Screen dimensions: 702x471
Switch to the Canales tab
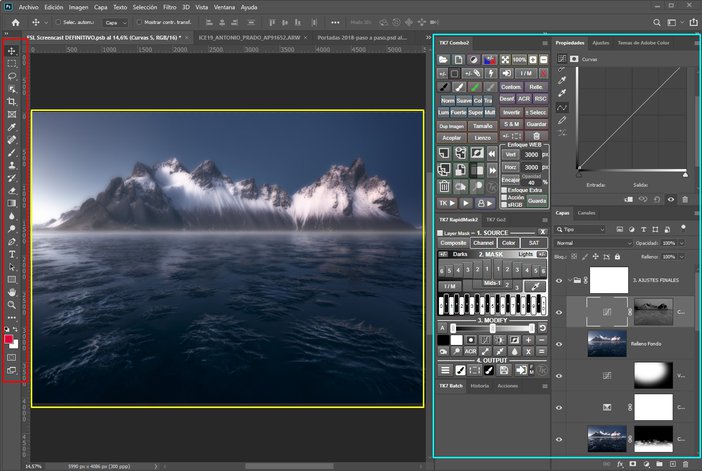click(587, 213)
